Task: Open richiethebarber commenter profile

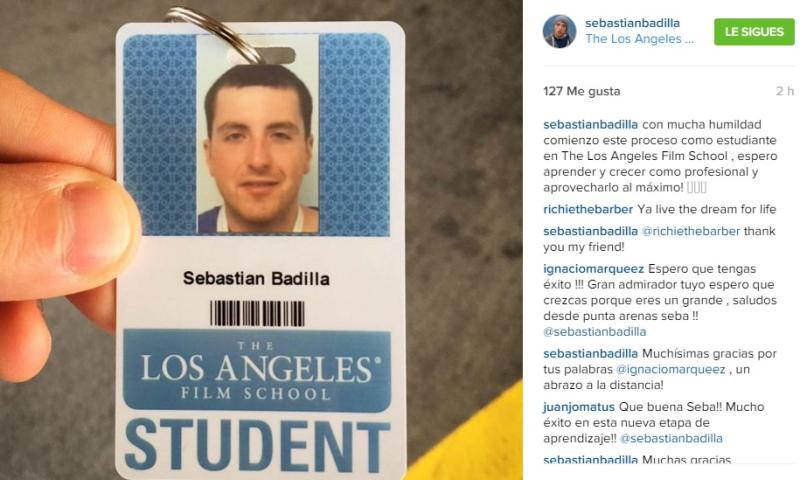Action: [x=588, y=209]
